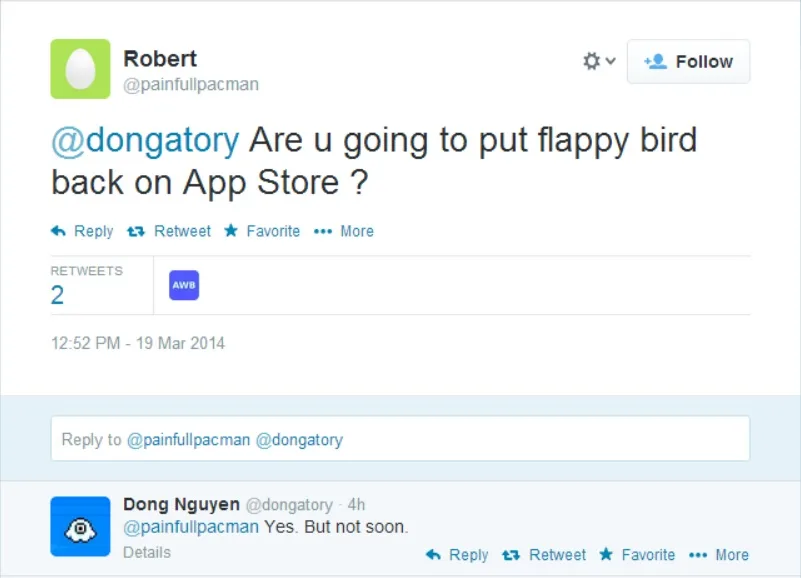The height and width of the screenshot is (578, 801).
Task: Open More options on Dong's reply
Action: (x=719, y=554)
